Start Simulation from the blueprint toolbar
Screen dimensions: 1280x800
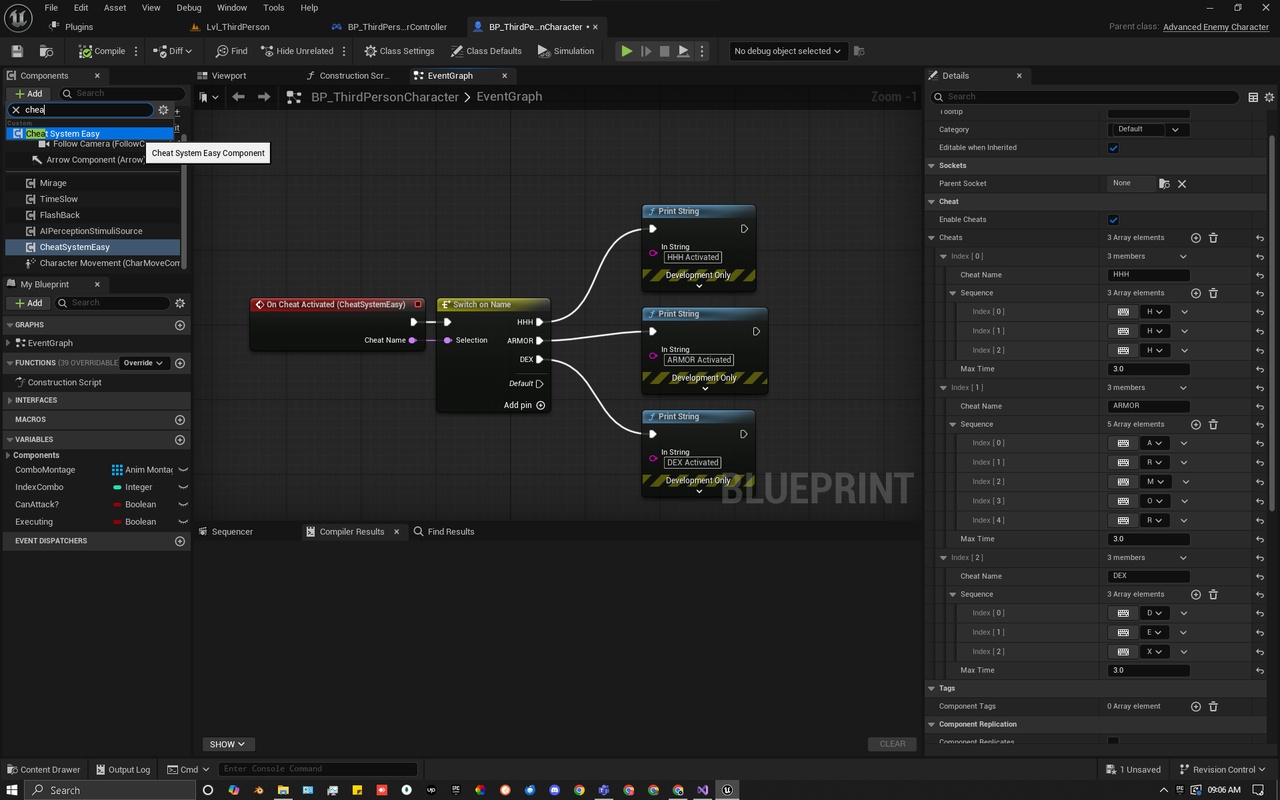pos(566,51)
